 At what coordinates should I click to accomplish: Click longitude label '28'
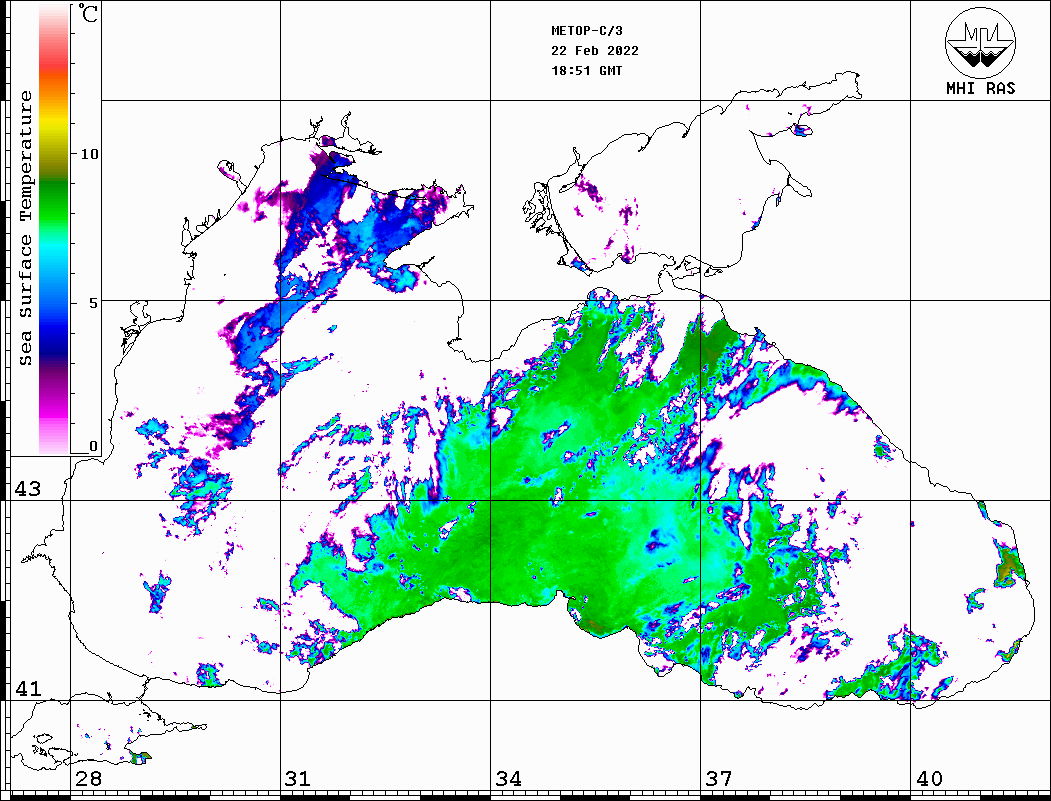pos(88,779)
